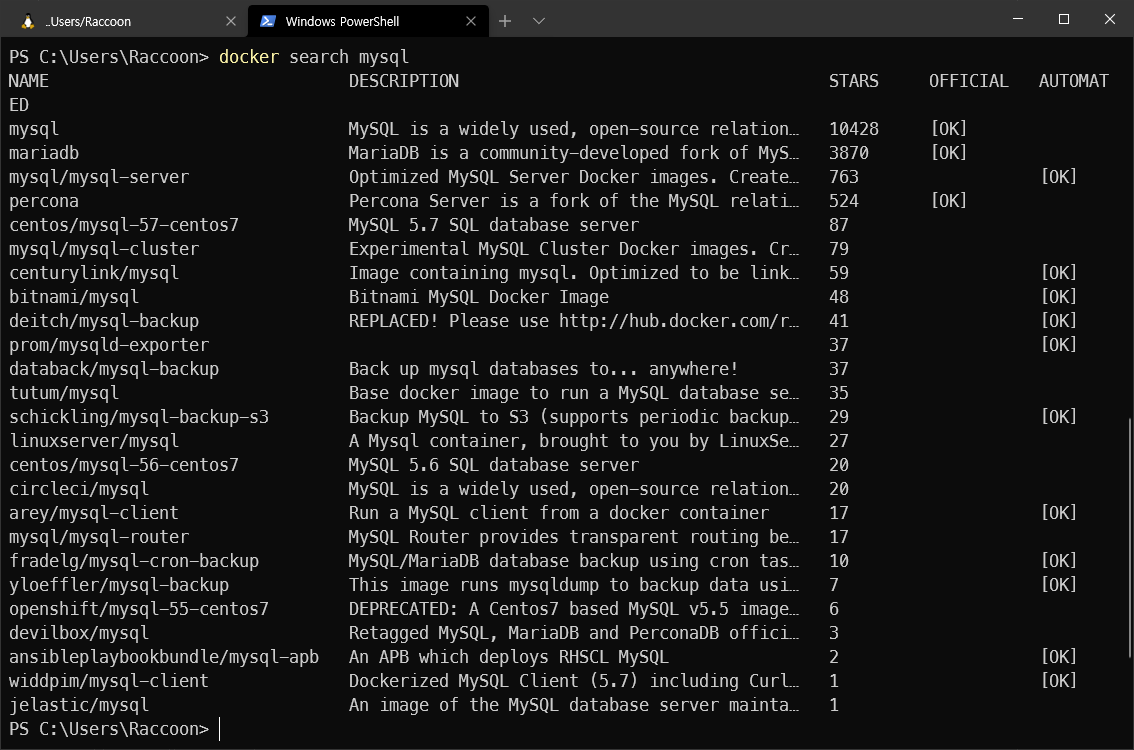Screen dimensions: 1134x750
Task: Click the maximize icon in the title bar
Action: click(x=1063, y=19)
